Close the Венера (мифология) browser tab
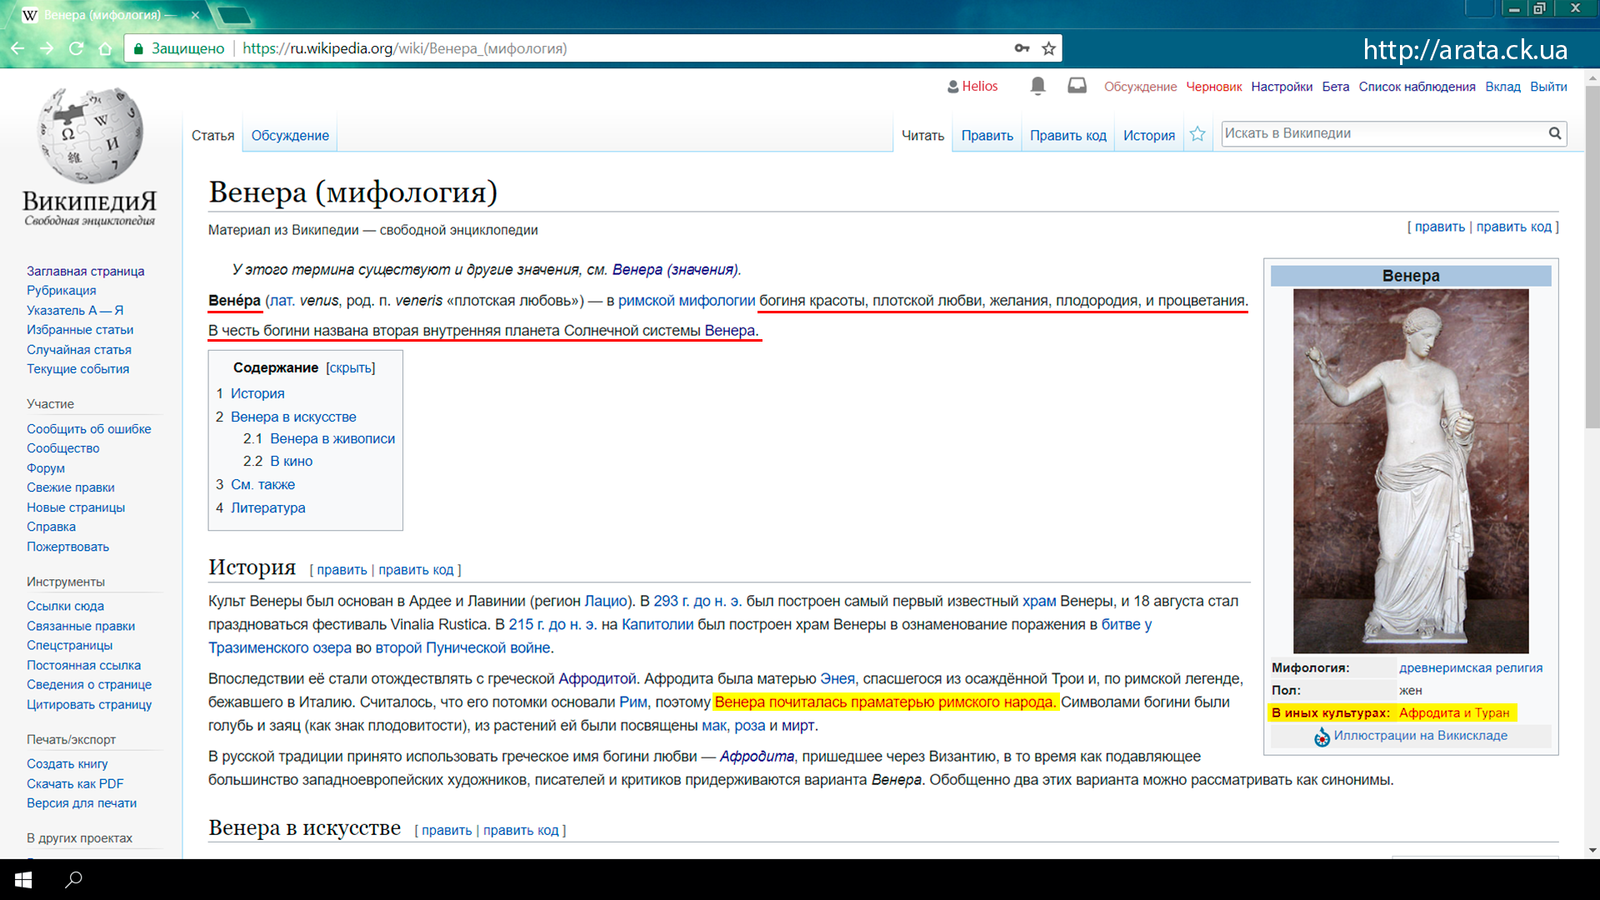The height and width of the screenshot is (900, 1600). (195, 15)
